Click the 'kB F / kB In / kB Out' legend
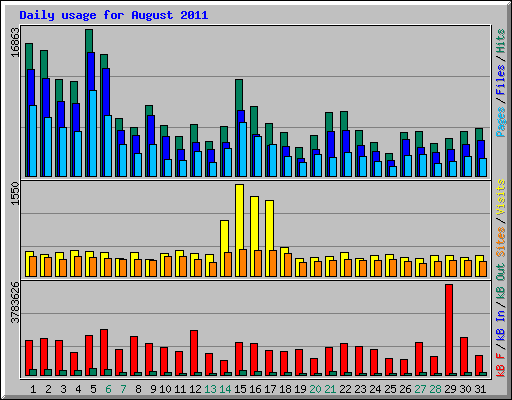The width and height of the screenshot is (512, 400). (501, 320)
